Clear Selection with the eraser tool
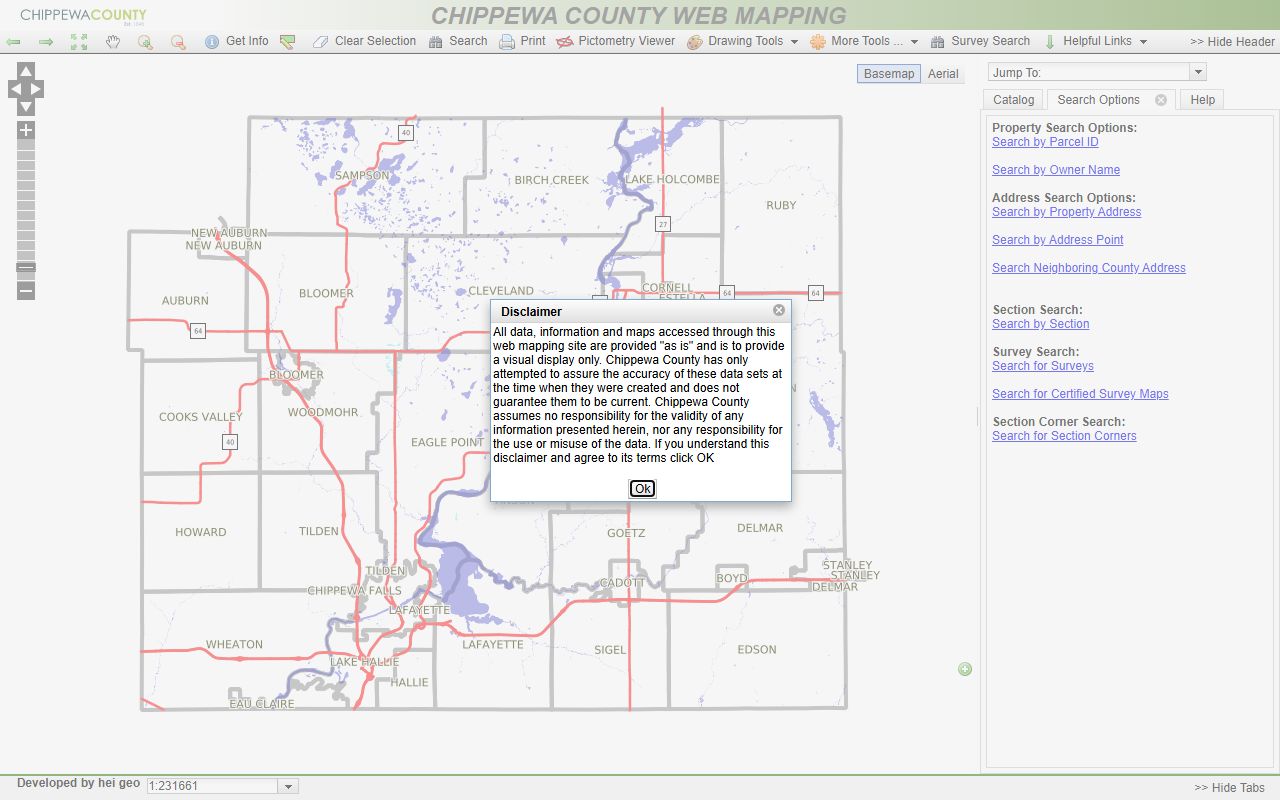 (364, 41)
